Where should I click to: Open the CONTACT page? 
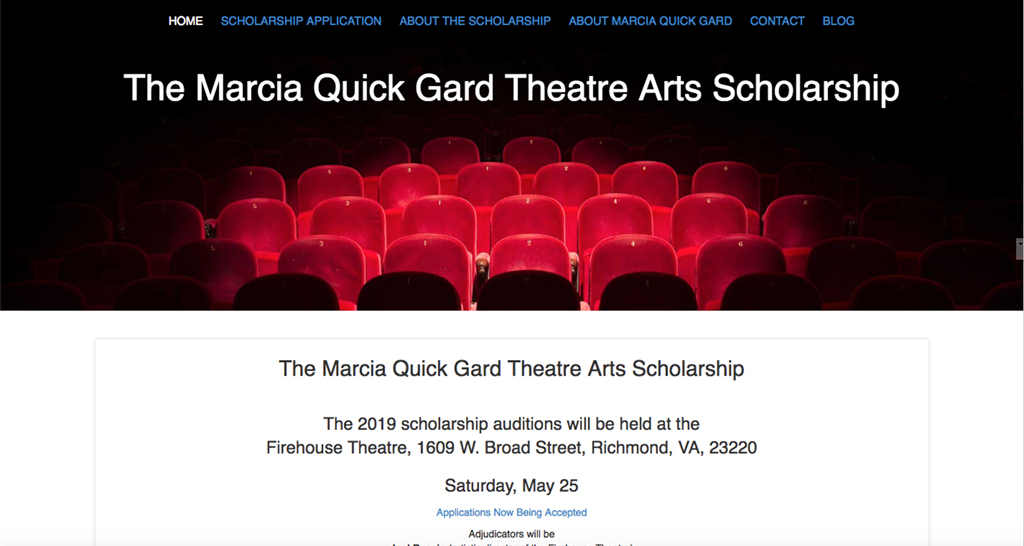pos(777,21)
